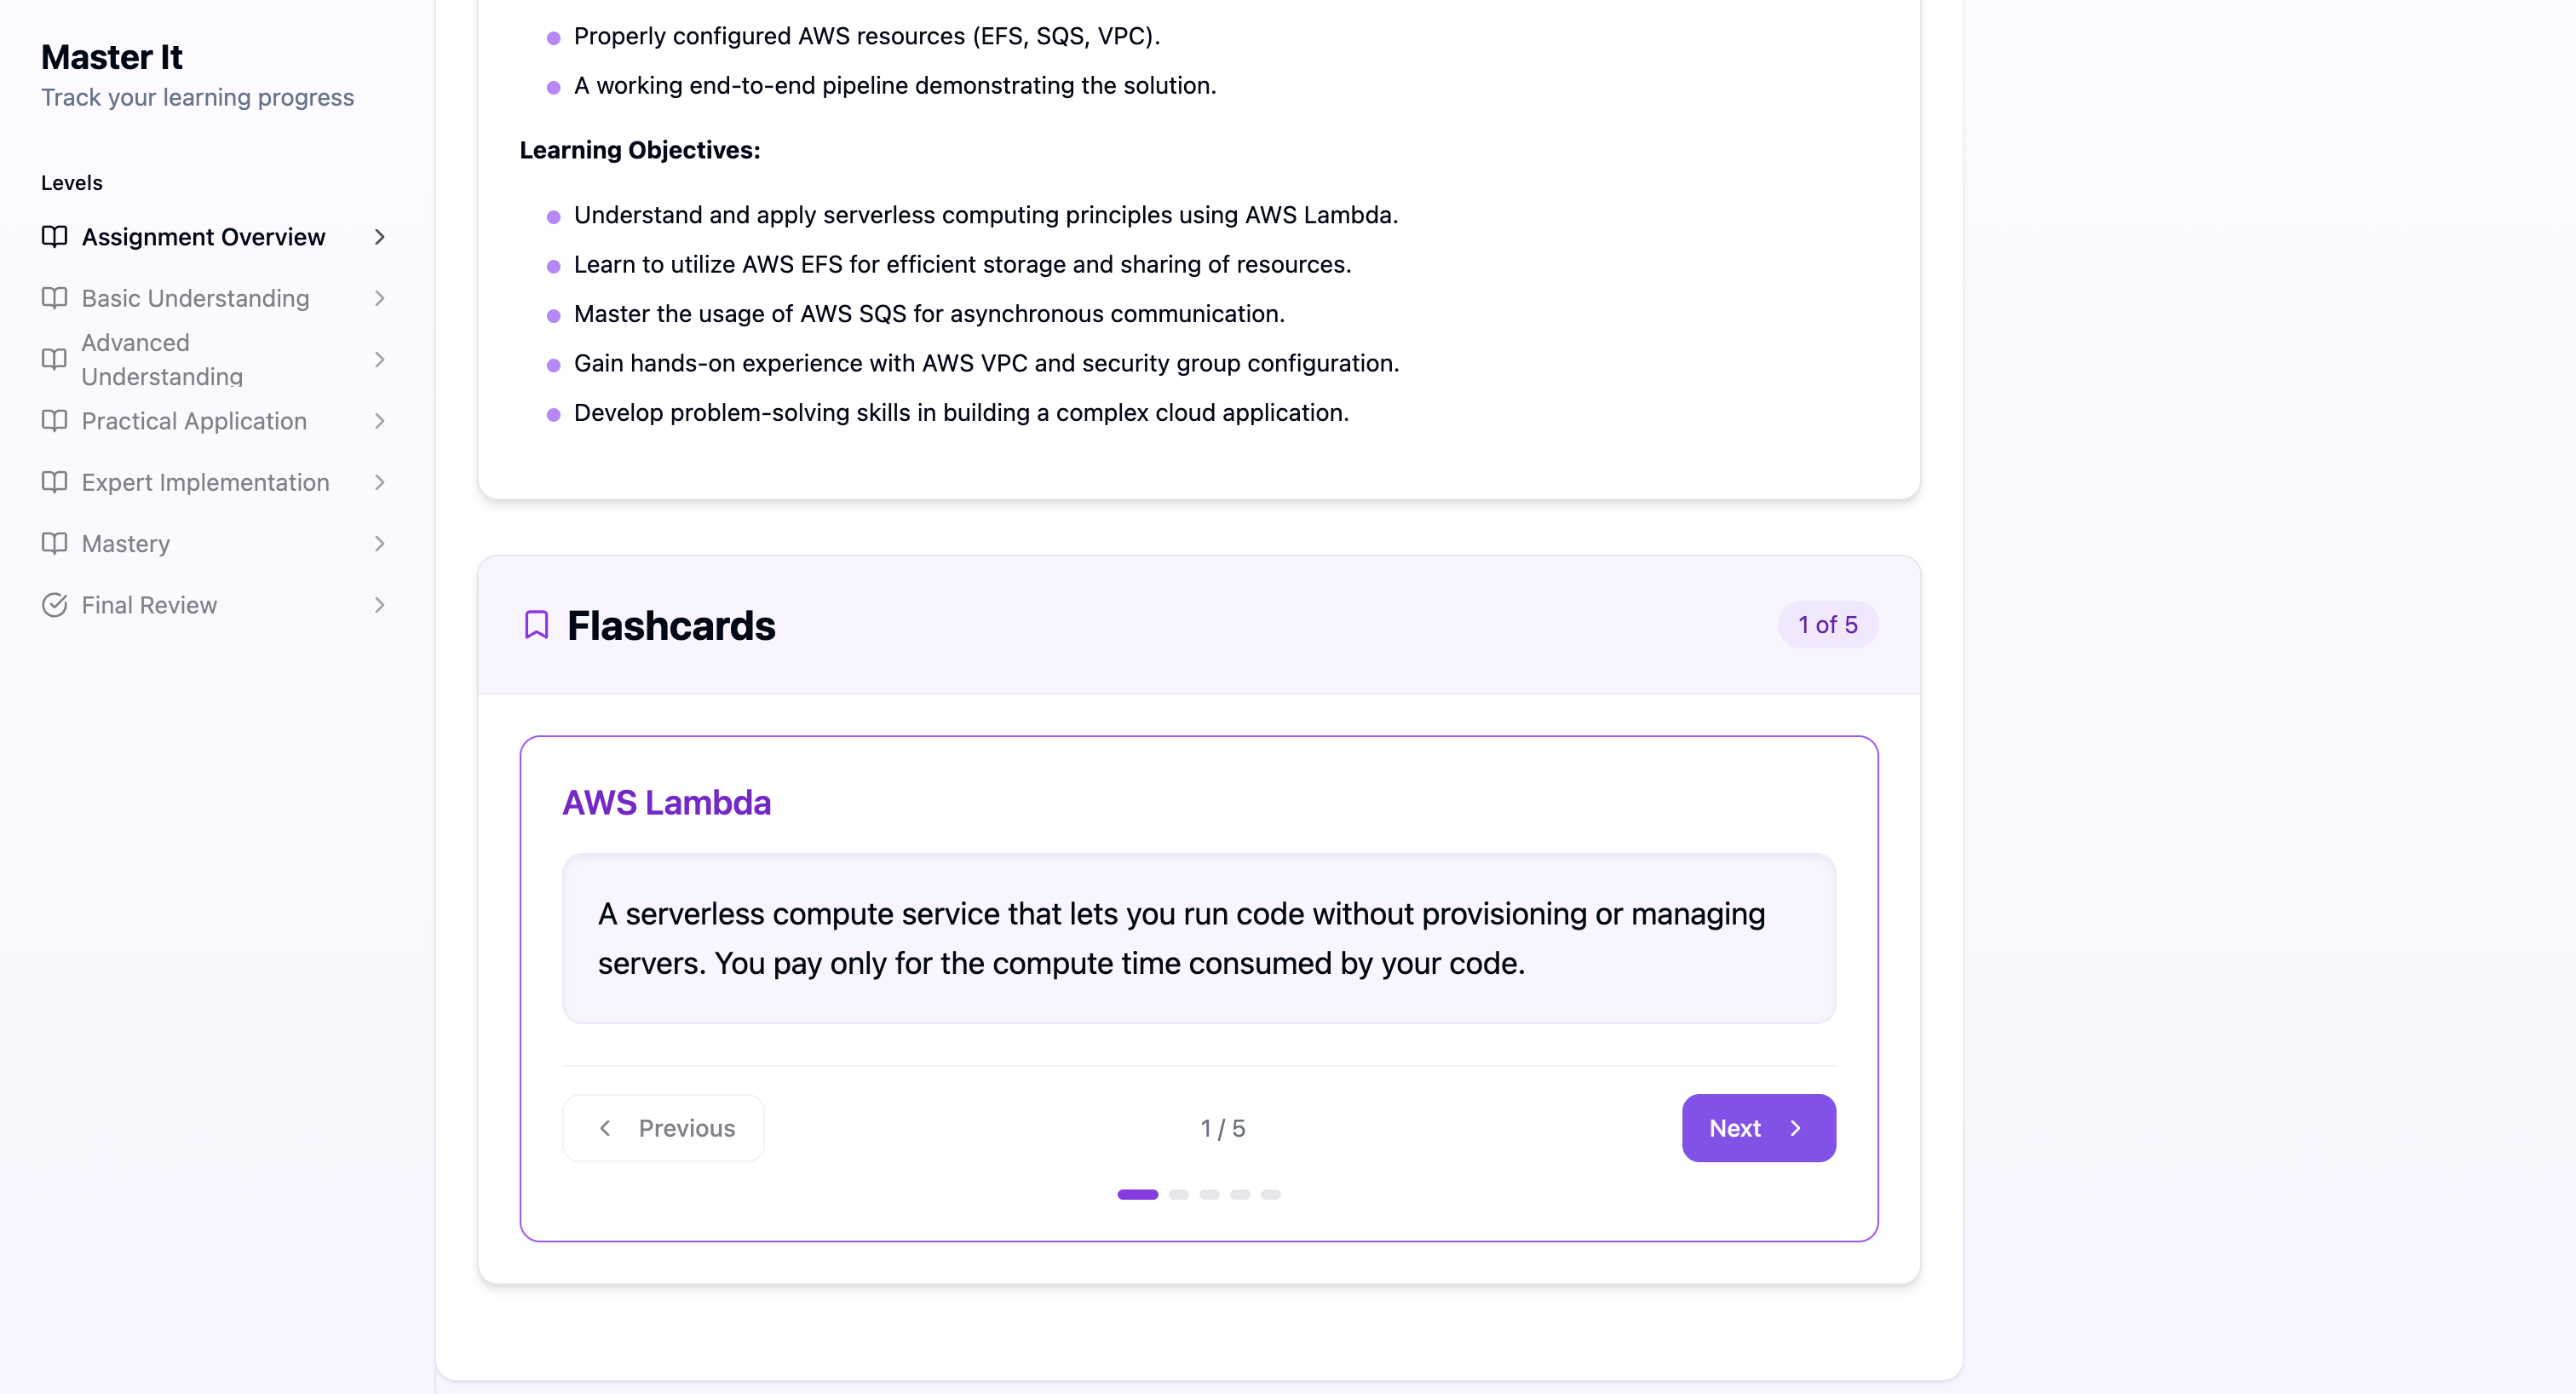2576x1394 pixels.
Task: Go to the Next flashcard
Action: (1758, 1128)
